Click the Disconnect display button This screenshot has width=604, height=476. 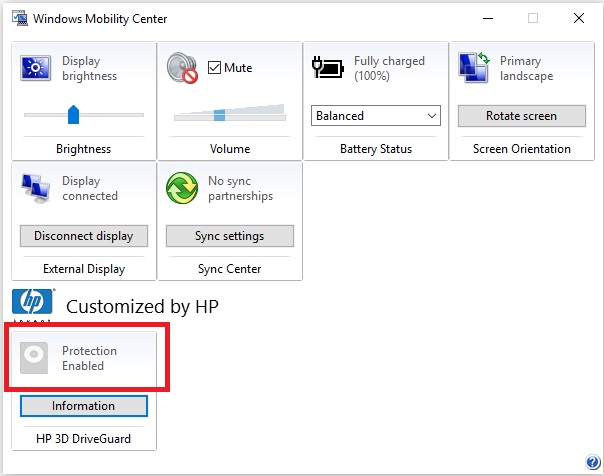(84, 236)
